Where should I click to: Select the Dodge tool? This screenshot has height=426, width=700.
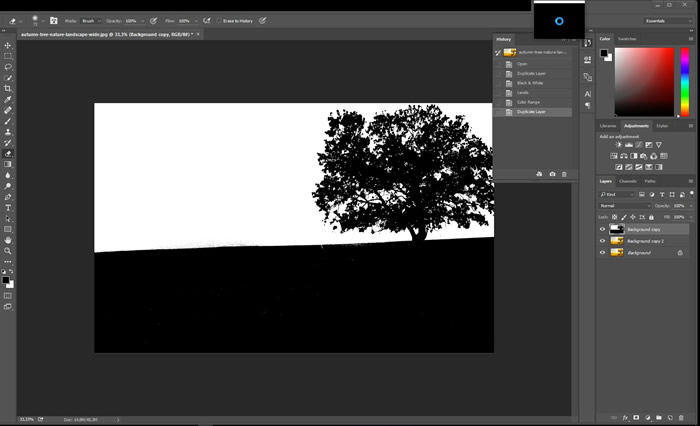click(8, 186)
